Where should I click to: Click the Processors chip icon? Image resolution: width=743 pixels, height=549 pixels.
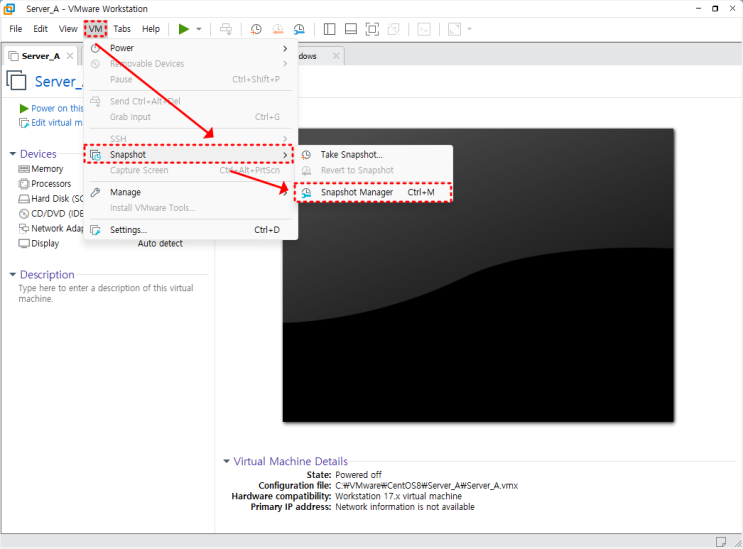(x=24, y=184)
